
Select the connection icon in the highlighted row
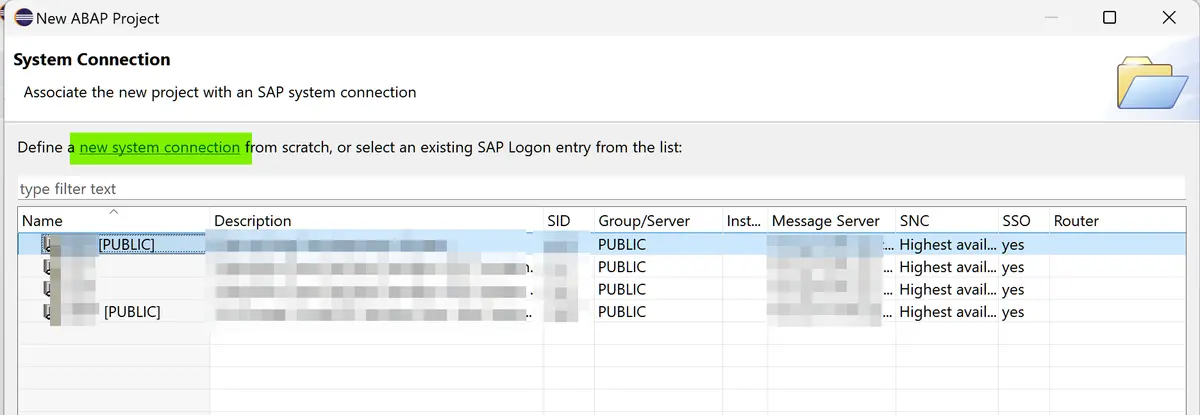[47, 244]
